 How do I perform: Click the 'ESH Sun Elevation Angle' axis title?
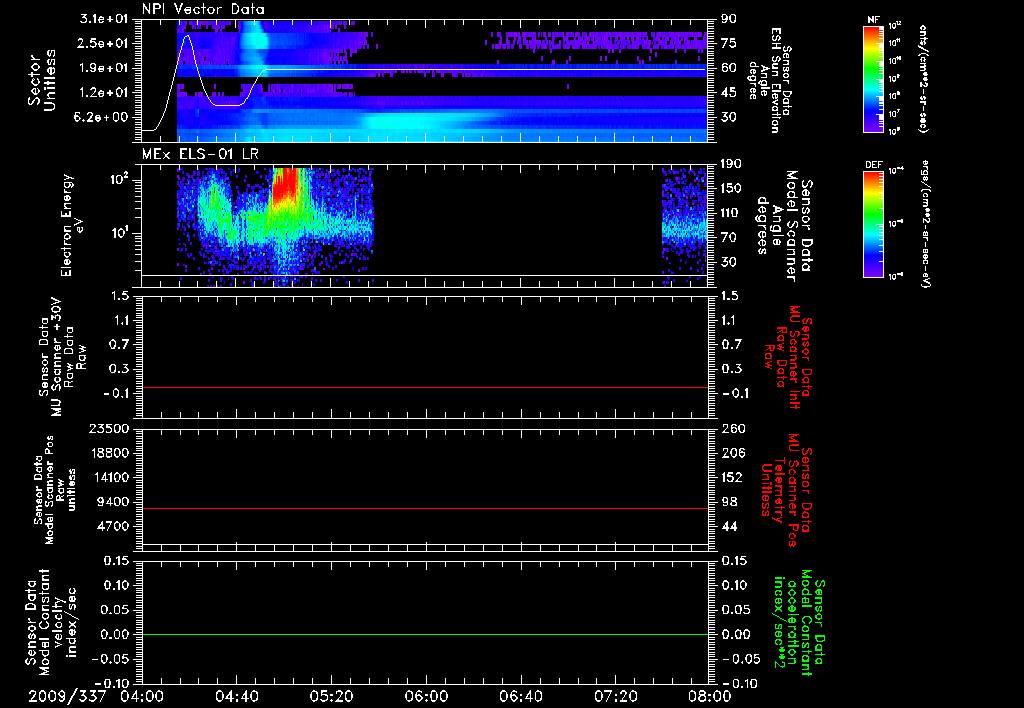pyautogui.click(x=770, y=80)
